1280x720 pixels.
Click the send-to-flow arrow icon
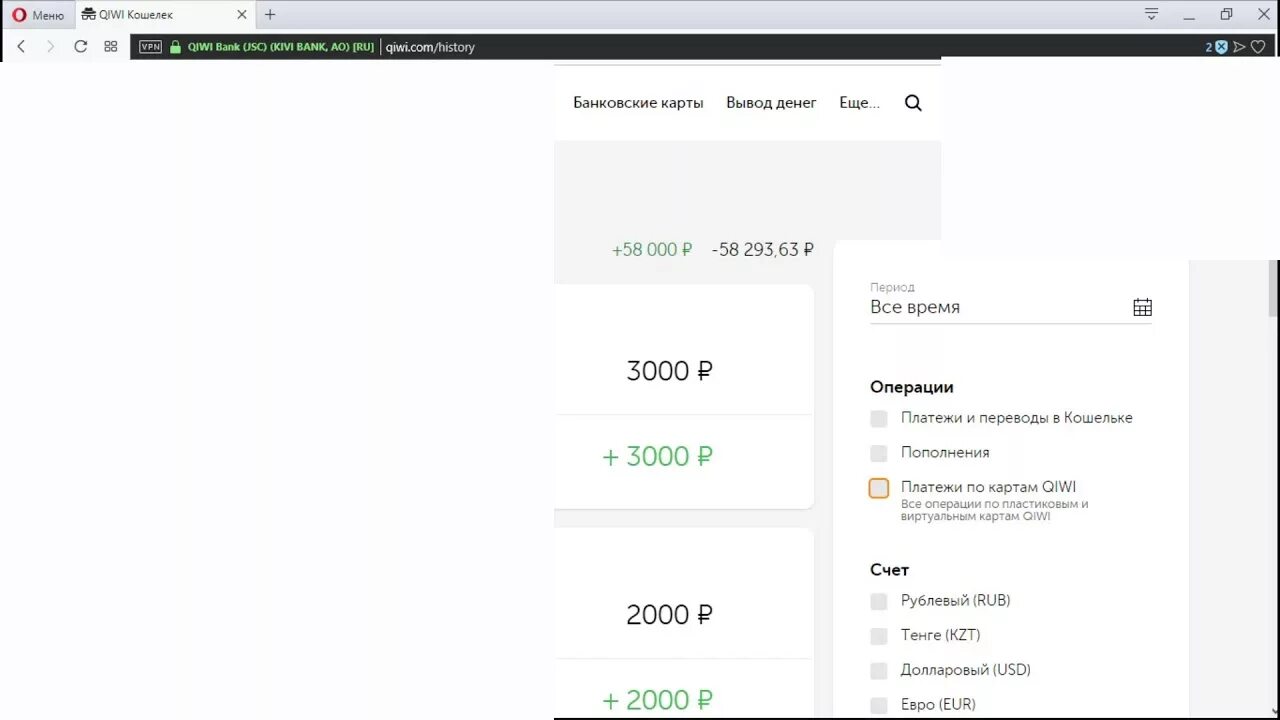coord(1240,47)
